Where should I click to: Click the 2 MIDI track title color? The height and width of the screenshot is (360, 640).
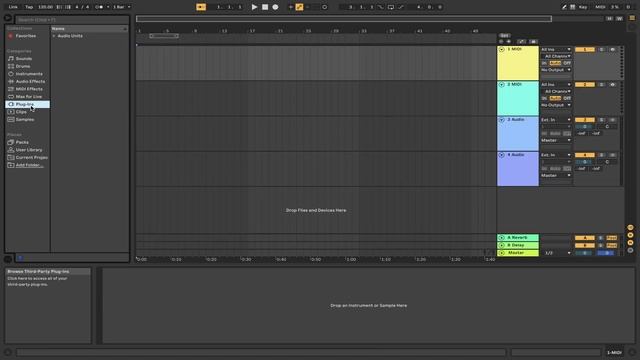click(x=518, y=98)
